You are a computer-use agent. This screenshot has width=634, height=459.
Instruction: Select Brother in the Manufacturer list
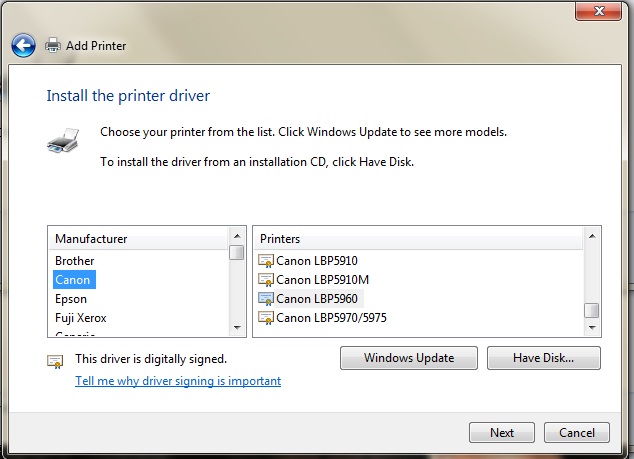click(75, 261)
